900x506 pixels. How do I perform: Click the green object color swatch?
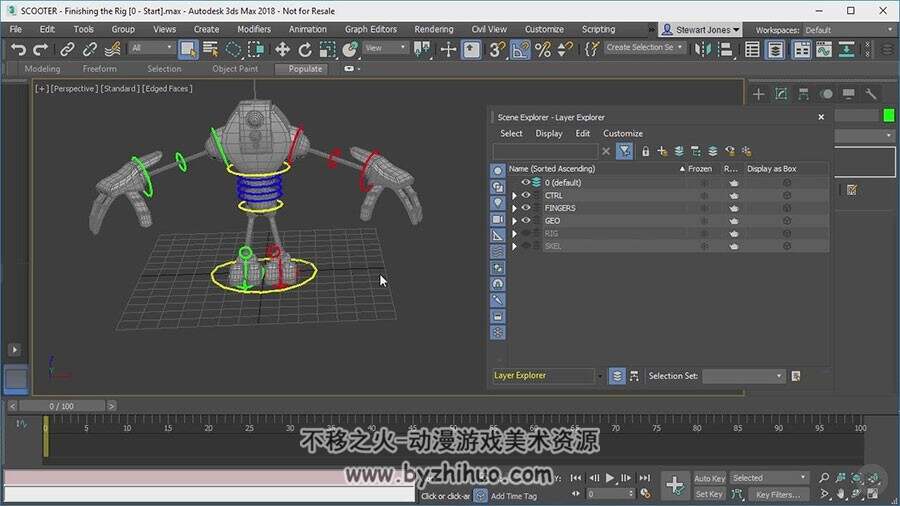889,116
